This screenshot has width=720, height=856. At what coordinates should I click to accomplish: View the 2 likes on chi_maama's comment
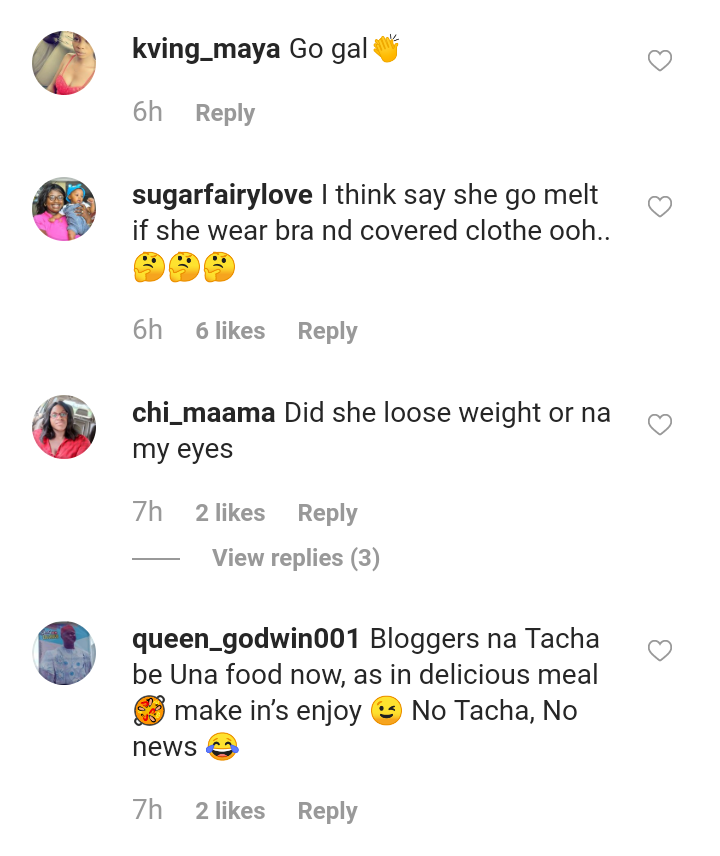point(230,513)
